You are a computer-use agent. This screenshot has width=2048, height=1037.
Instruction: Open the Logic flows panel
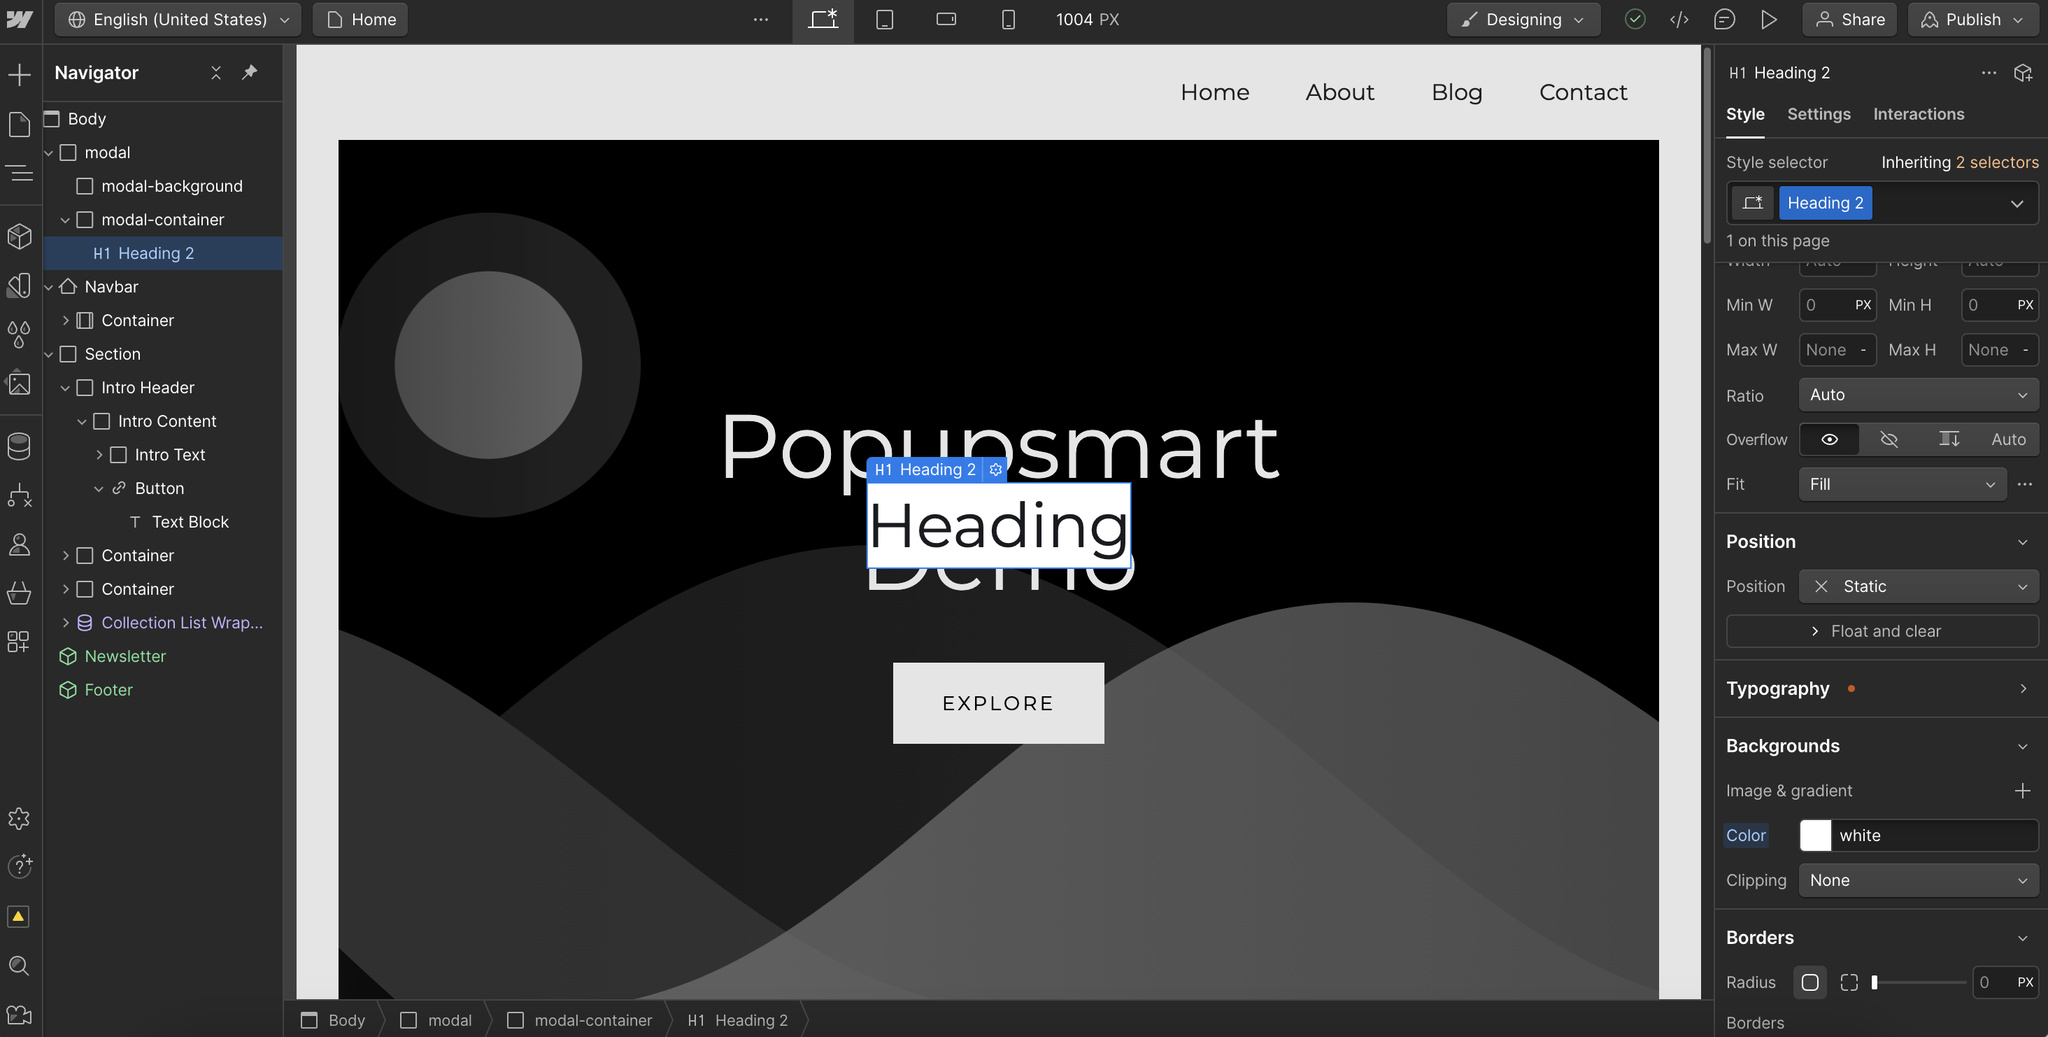pyautogui.click(x=19, y=495)
